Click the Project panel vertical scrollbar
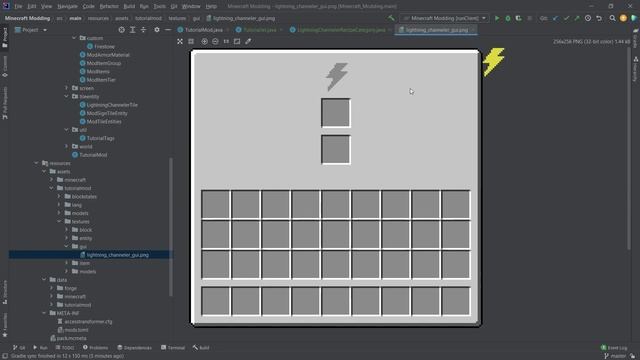640x360 pixels. [171, 227]
